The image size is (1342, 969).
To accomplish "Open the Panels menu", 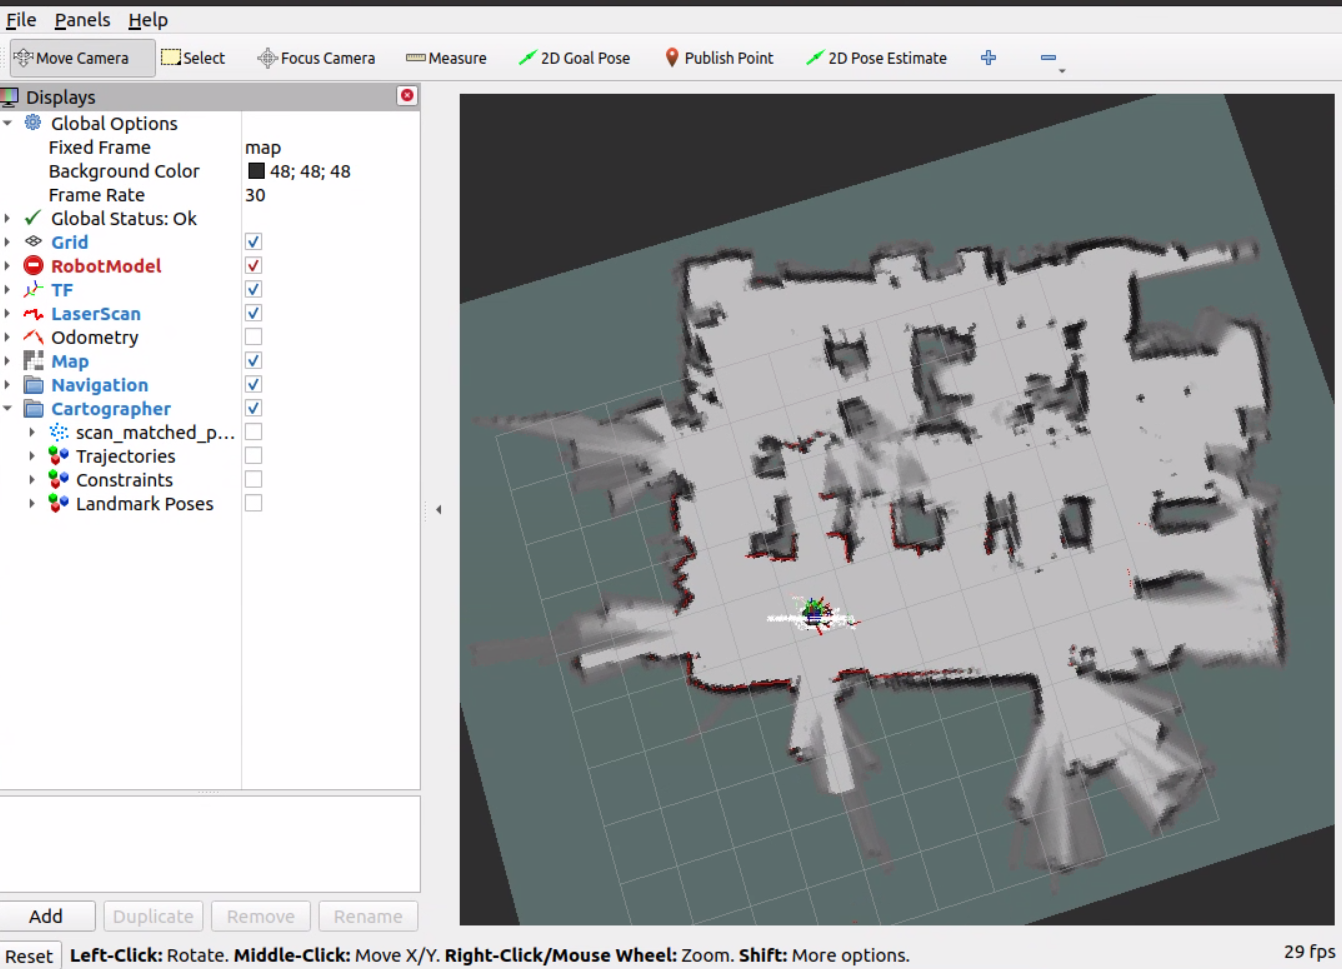I will coord(82,19).
